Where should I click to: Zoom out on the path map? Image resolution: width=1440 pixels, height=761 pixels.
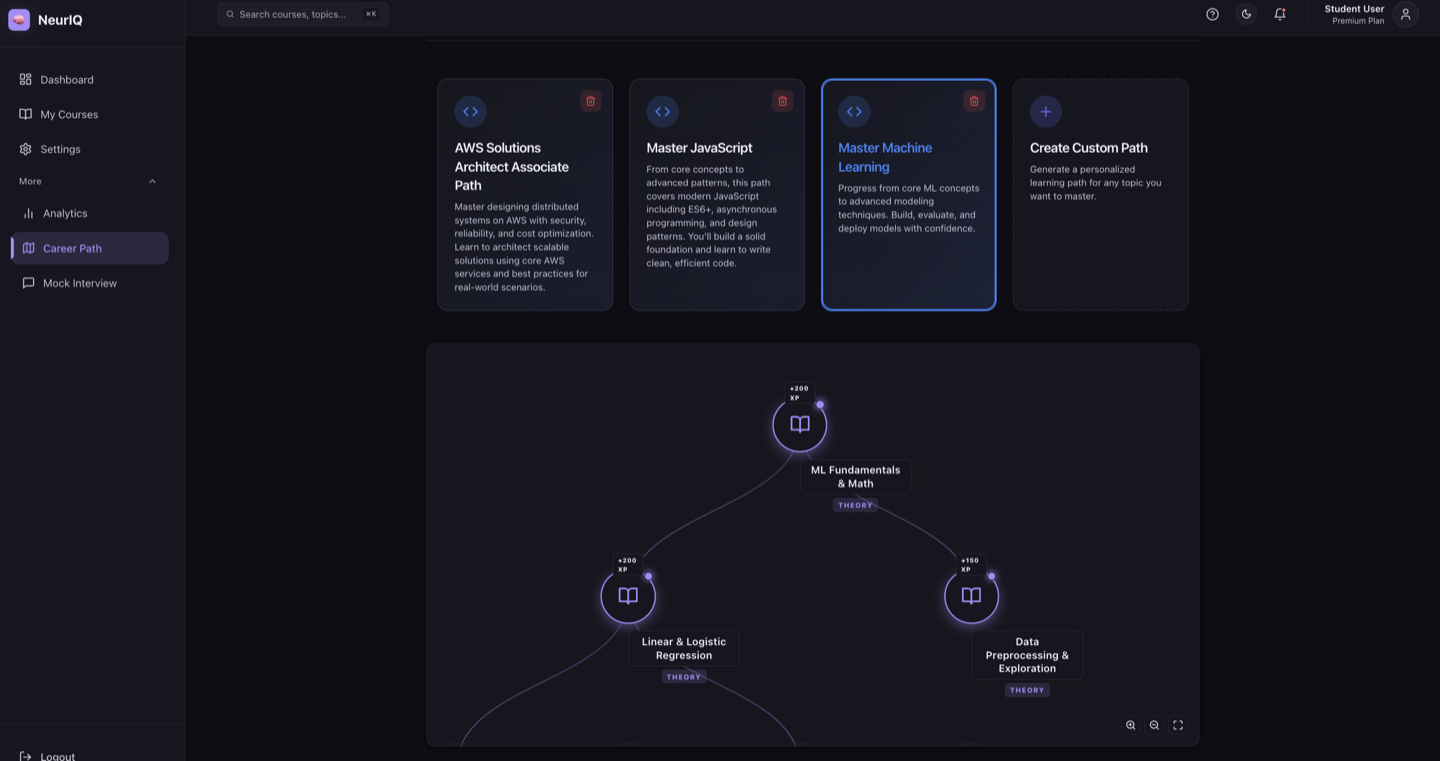pyautogui.click(x=1154, y=725)
